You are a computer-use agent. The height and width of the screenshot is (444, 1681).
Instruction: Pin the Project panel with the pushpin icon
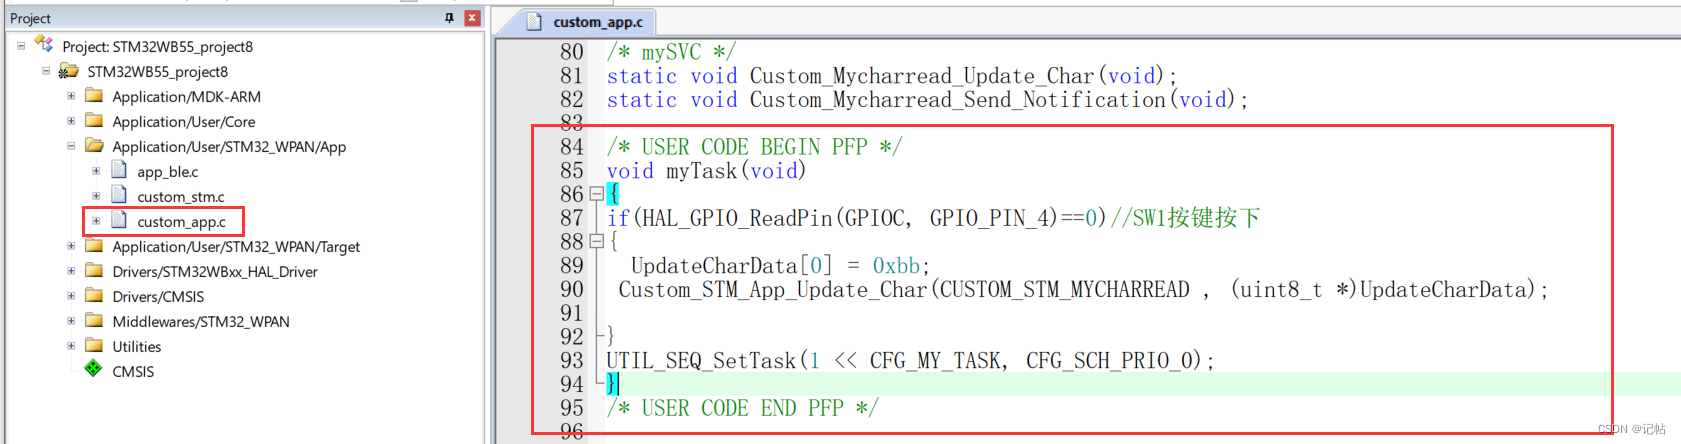click(x=449, y=18)
